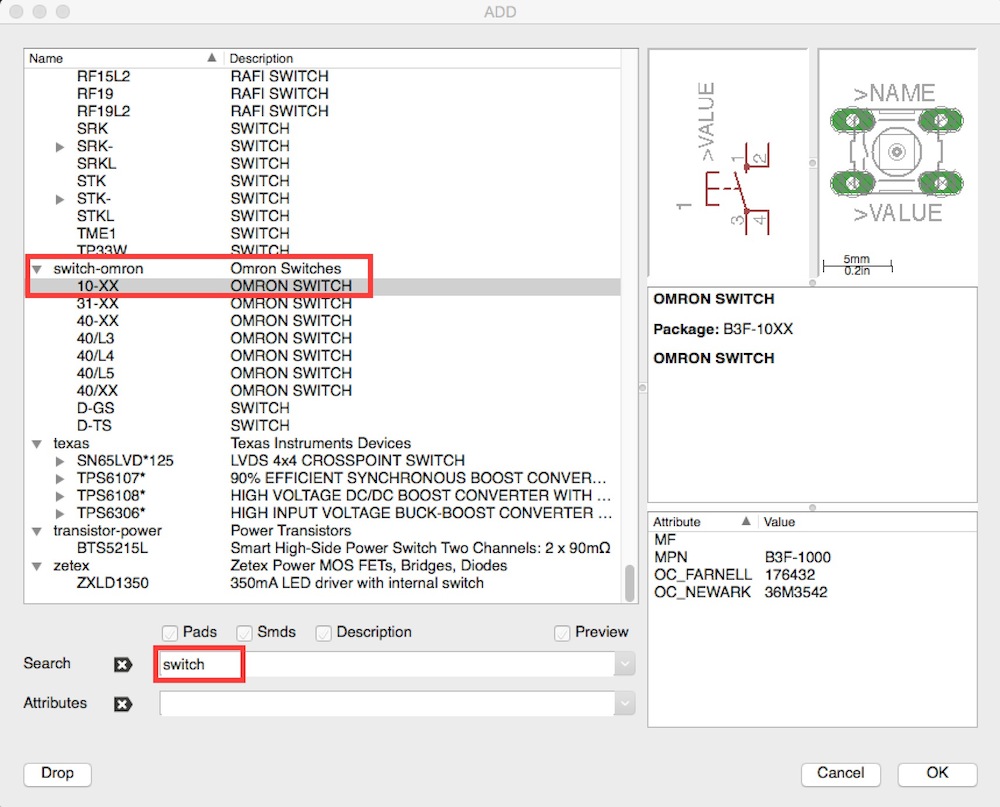Select the 40/XX device row
The height and width of the screenshot is (807, 1000).
point(322,391)
